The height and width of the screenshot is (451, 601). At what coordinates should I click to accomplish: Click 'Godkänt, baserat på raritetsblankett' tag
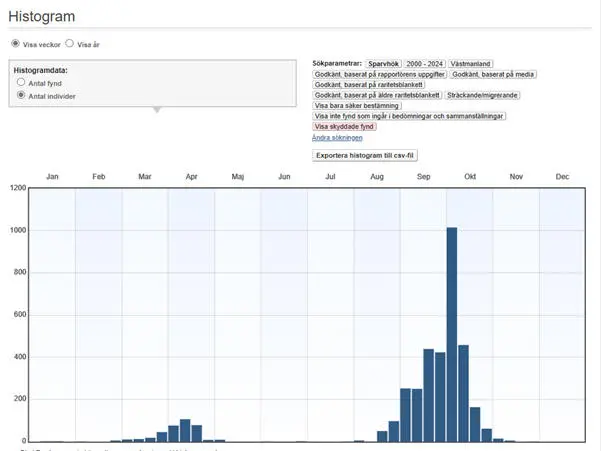point(369,84)
